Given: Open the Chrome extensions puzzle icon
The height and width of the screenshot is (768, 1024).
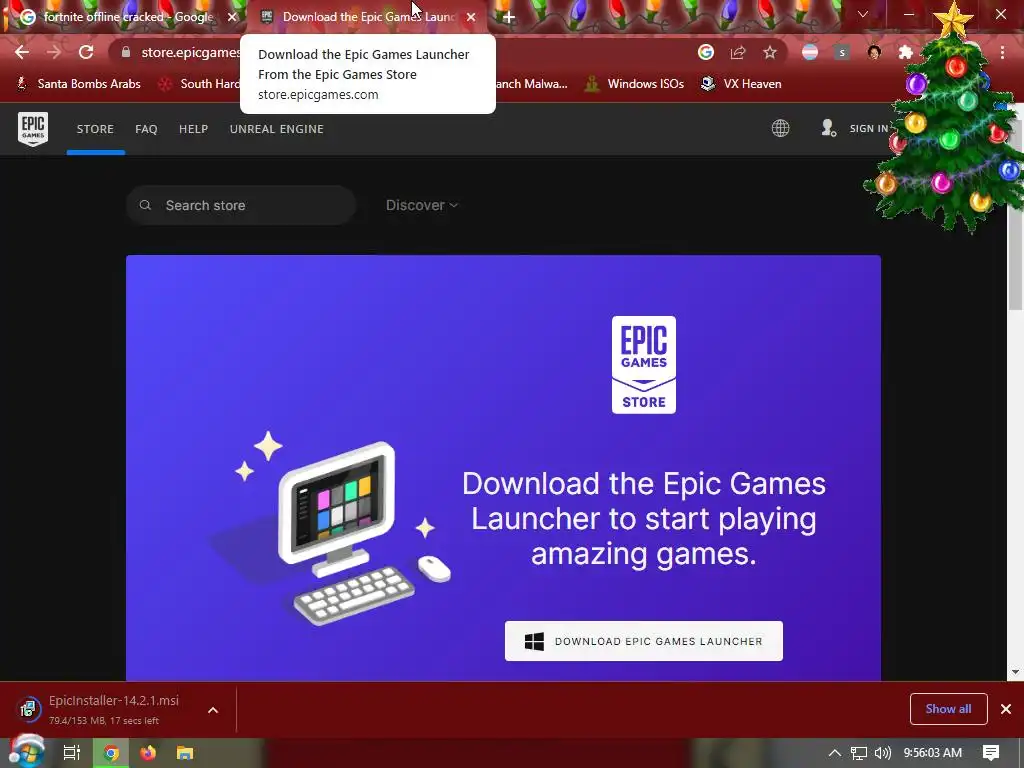Looking at the screenshot, I should tap(905, 52).
